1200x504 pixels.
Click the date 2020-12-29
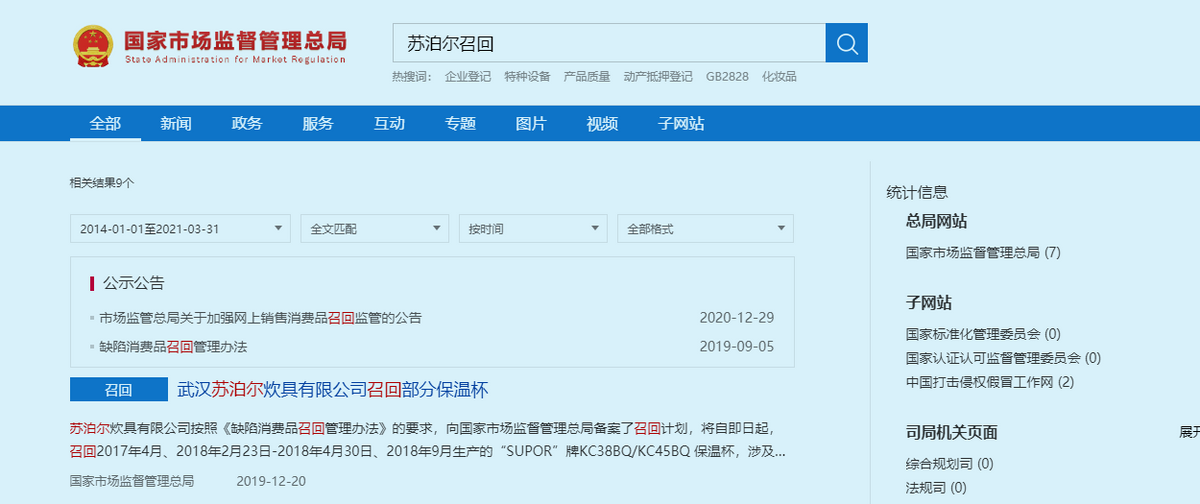coord(737,318)
